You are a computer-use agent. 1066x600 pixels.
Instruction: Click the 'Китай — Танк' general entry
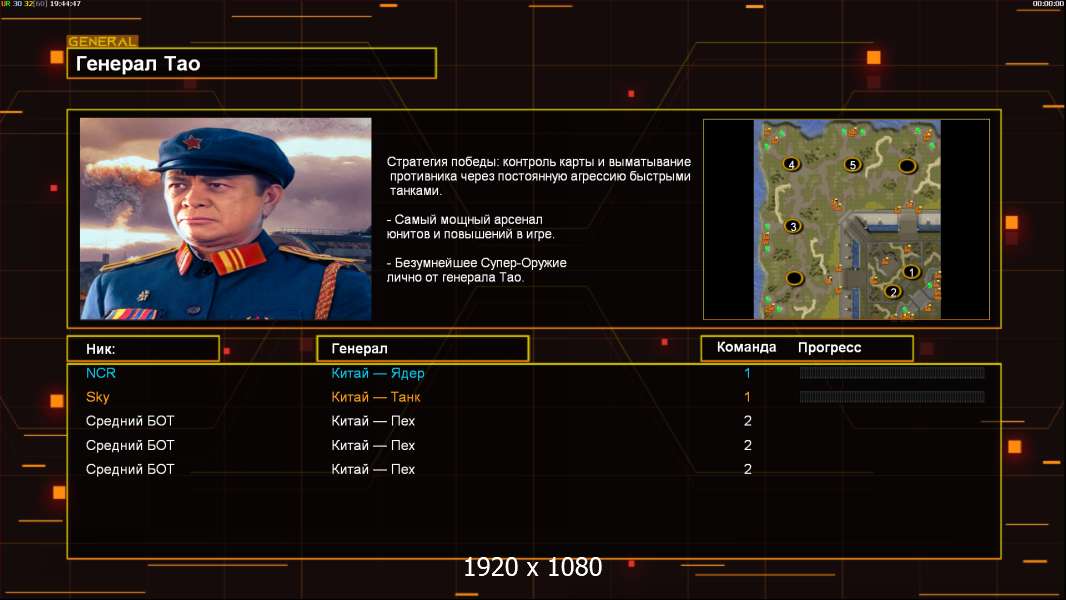375,397
